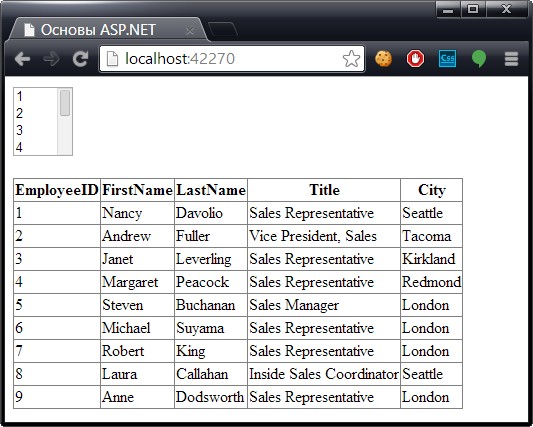
Task: Click the page icon in address bar
Action: (113, 59)
